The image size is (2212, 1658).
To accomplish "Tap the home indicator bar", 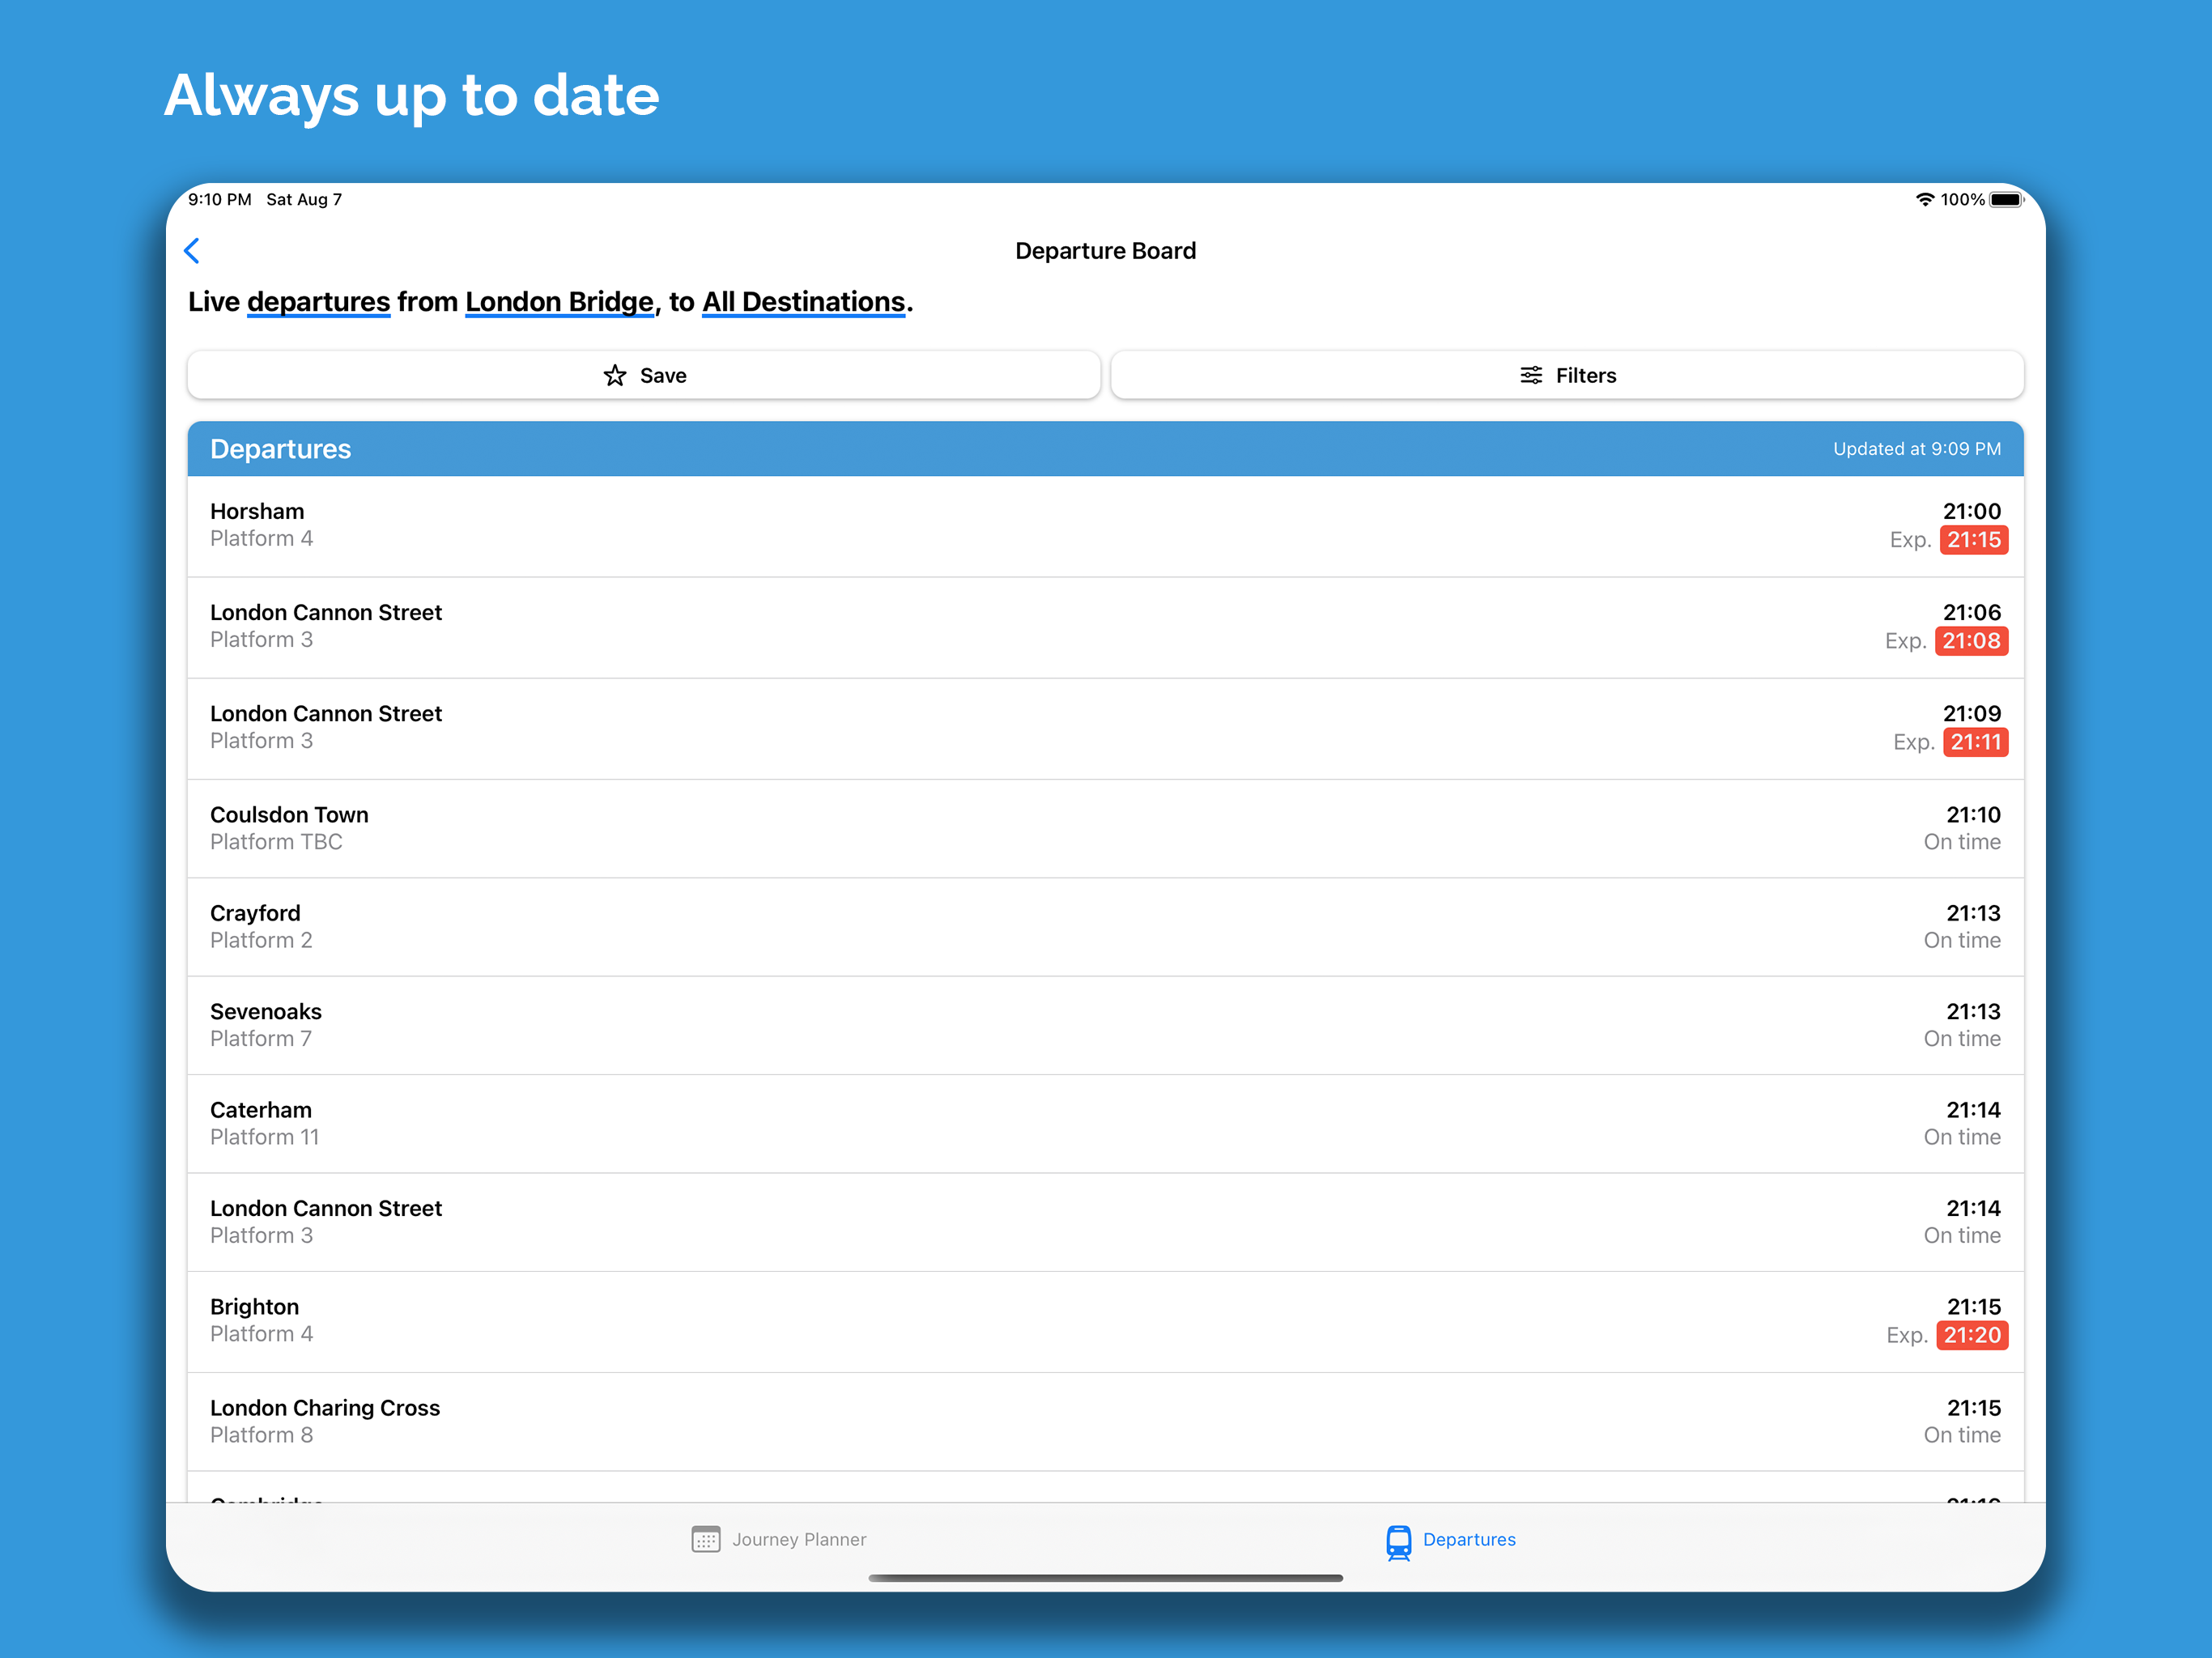I will click(1104, 1578).
